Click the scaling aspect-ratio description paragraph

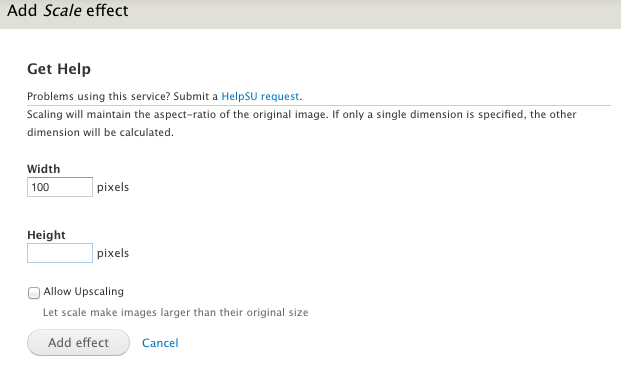click(301, 123)
